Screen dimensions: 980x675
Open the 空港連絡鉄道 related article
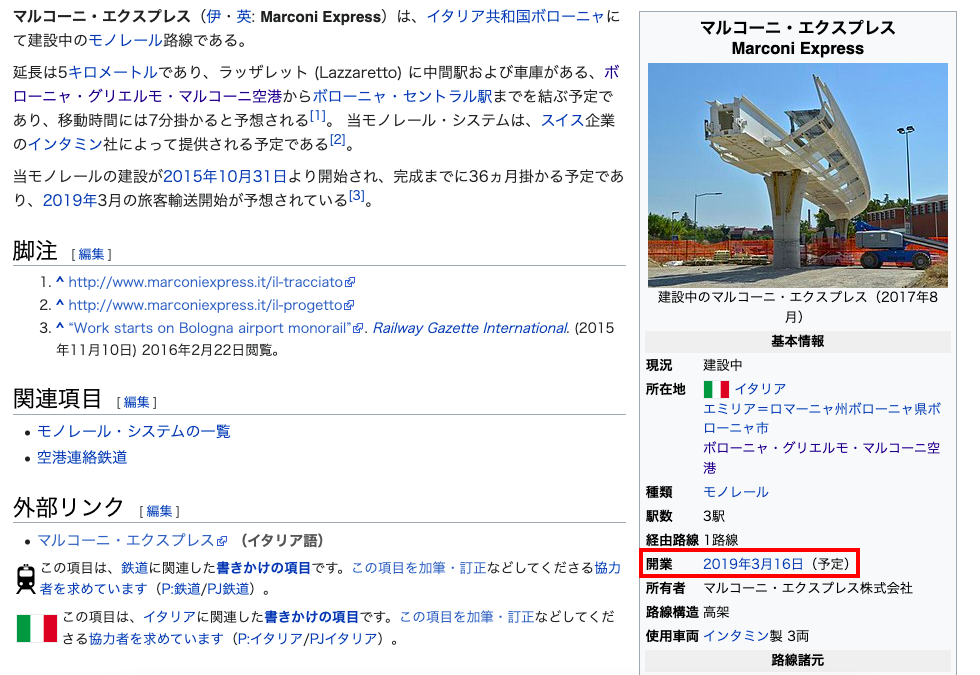click(82, 457)
